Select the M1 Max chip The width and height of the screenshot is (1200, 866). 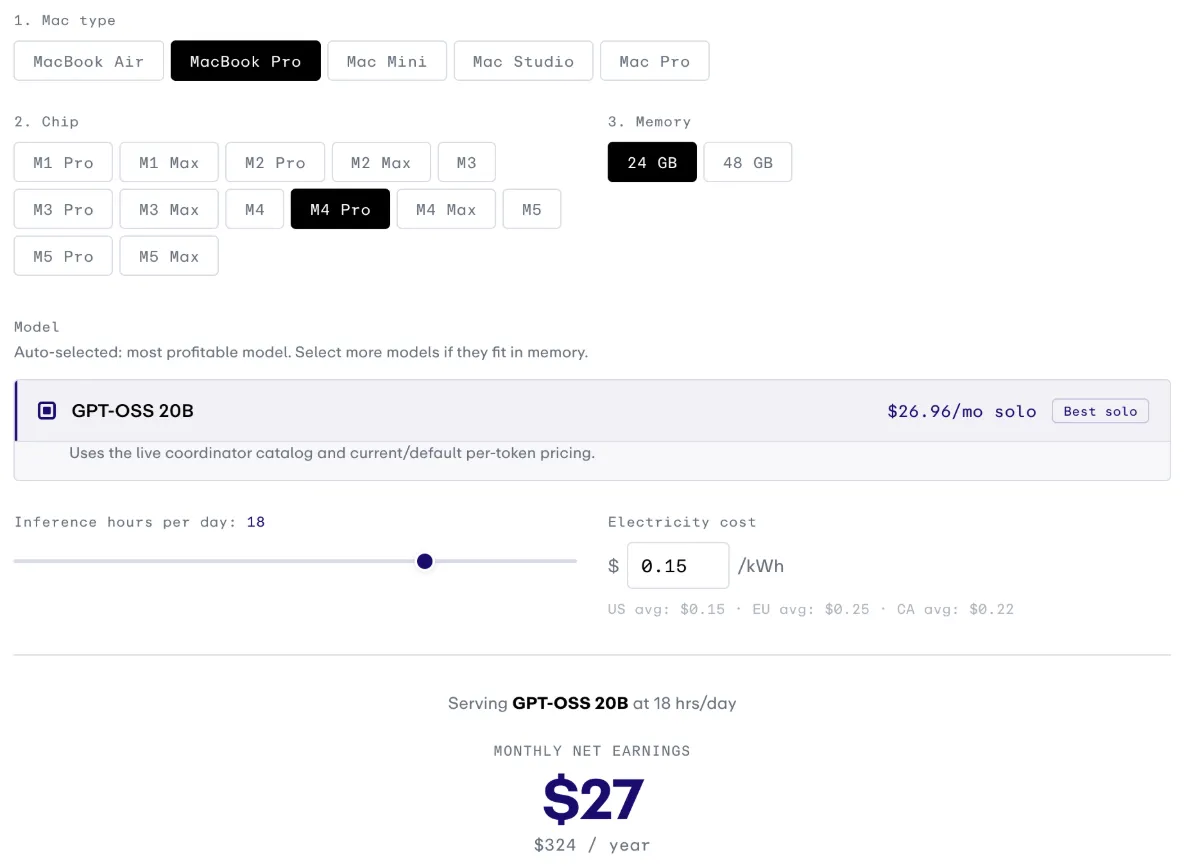(169, 162)
